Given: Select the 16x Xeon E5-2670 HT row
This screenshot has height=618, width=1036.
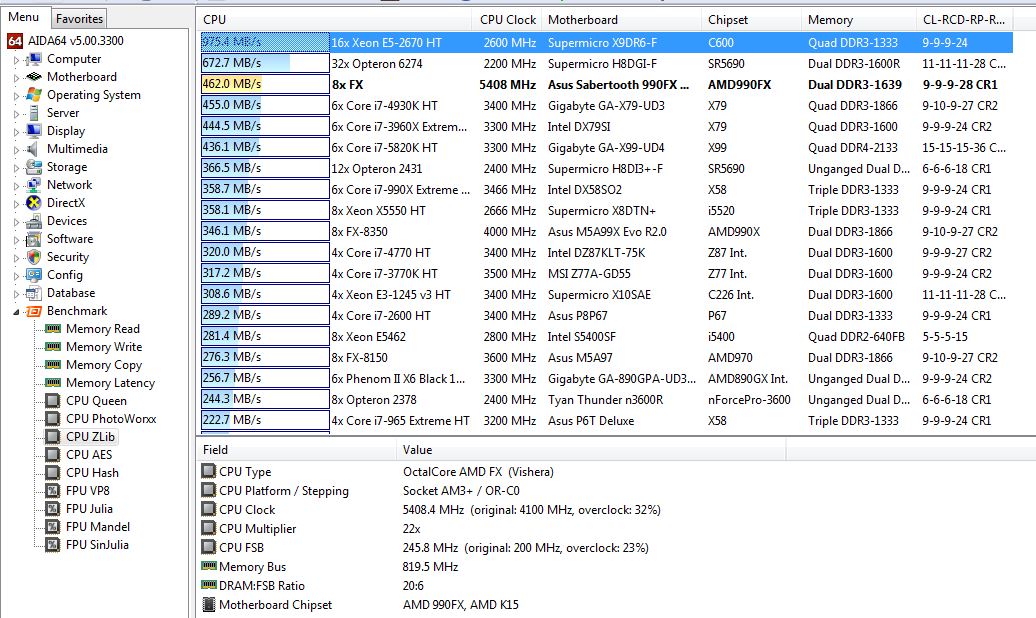Looking at the screenshot, I should 607,43.
